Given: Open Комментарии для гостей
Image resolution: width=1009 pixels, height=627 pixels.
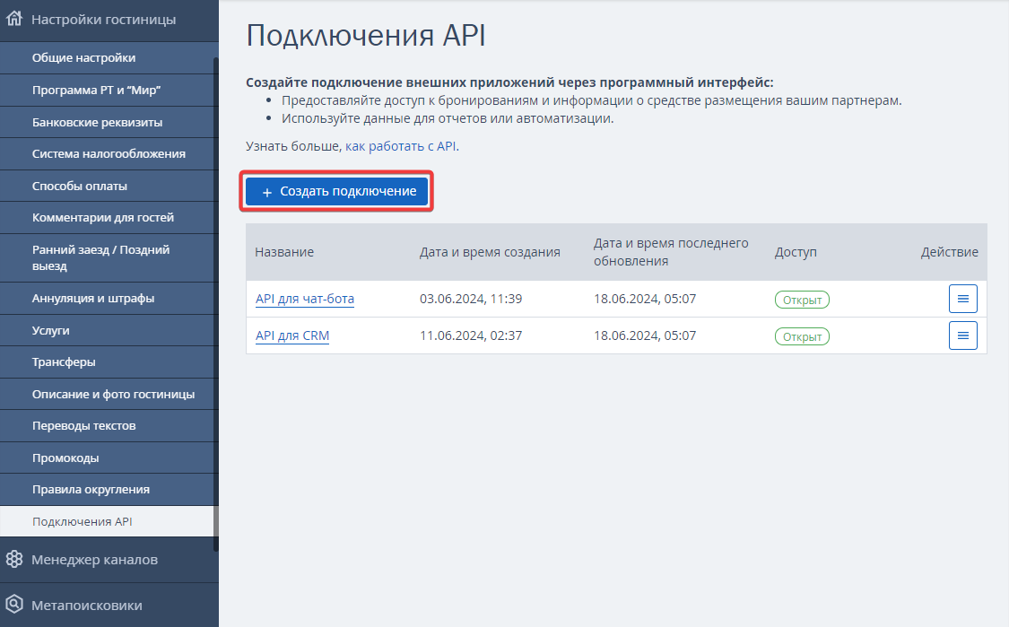Looking at the screenshot, I should (x=107, y=218).
